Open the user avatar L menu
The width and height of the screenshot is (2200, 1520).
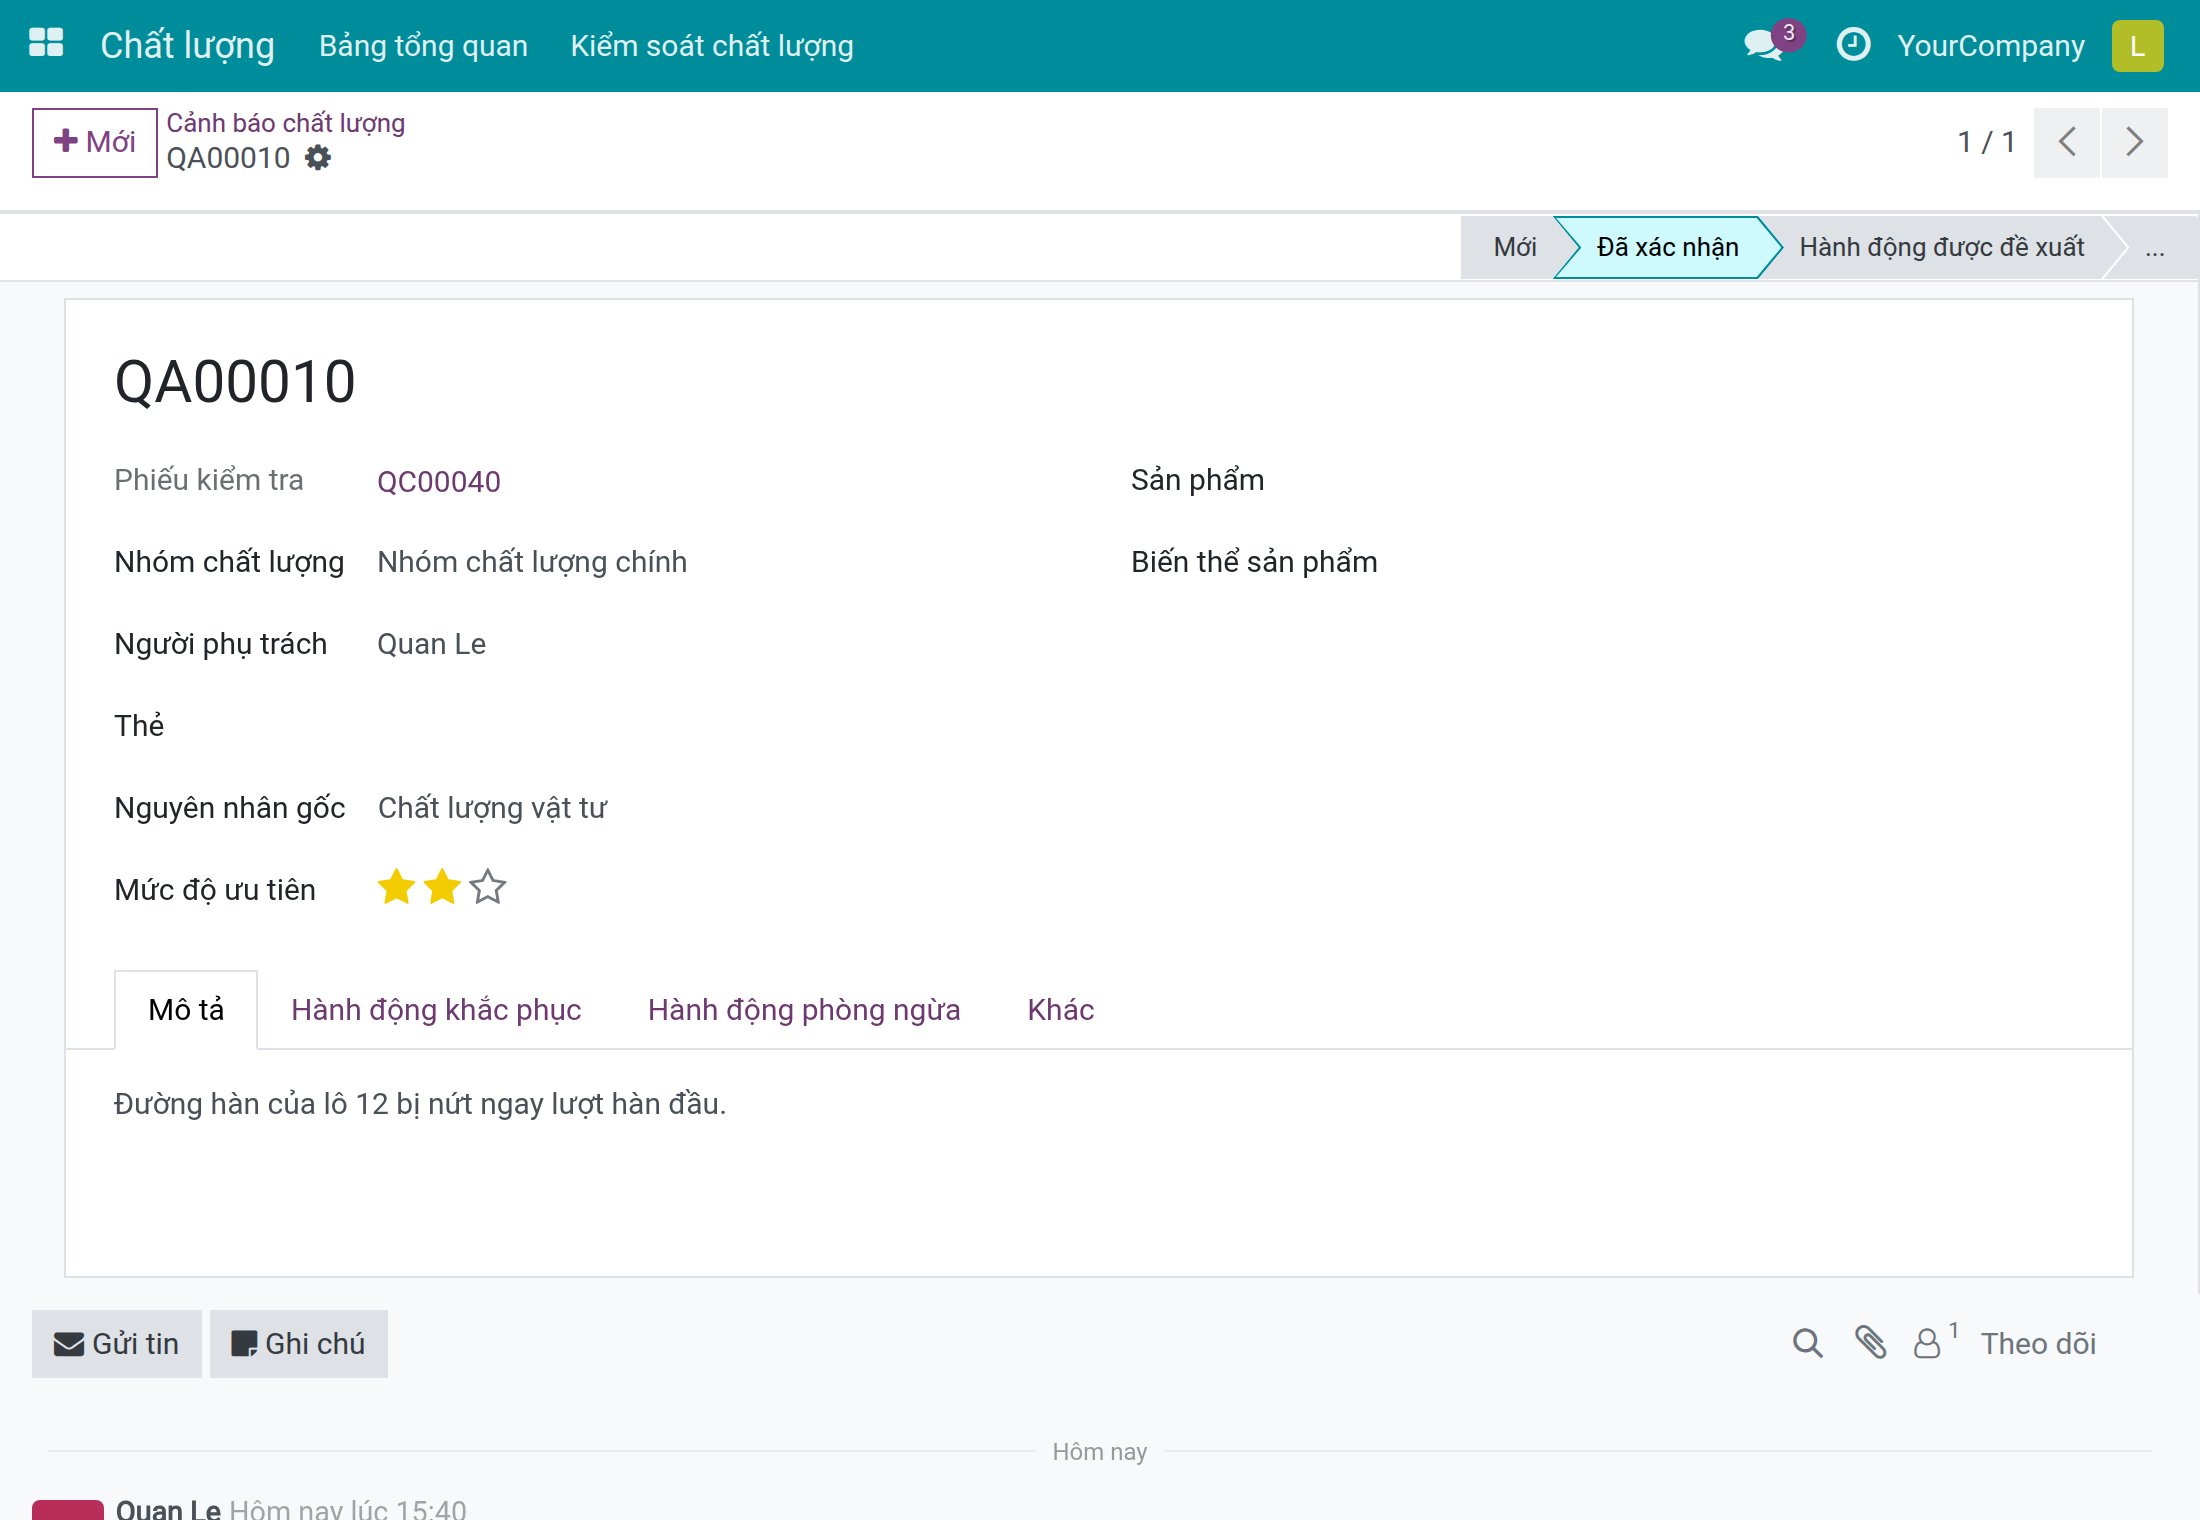click(2137, 46)
